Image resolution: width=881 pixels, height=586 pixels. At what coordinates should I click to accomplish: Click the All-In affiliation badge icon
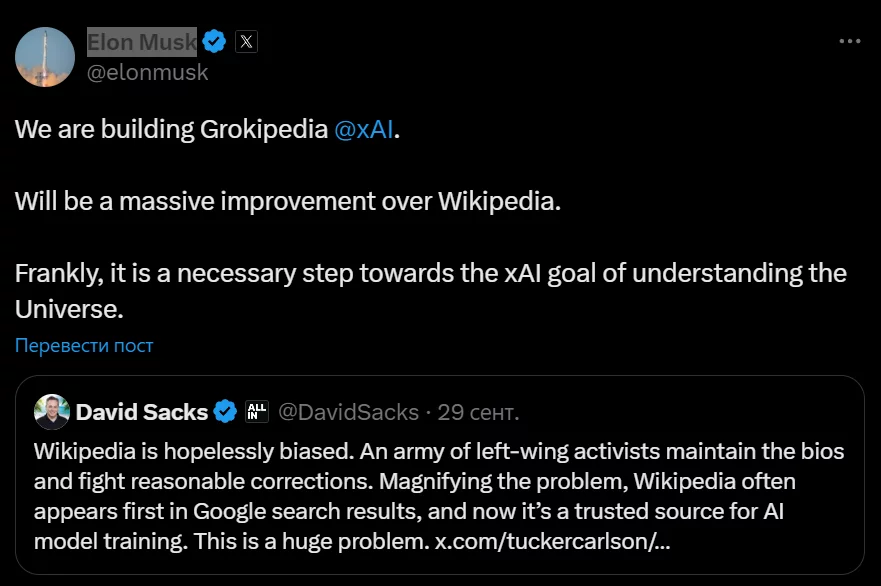tap(257, 412)
